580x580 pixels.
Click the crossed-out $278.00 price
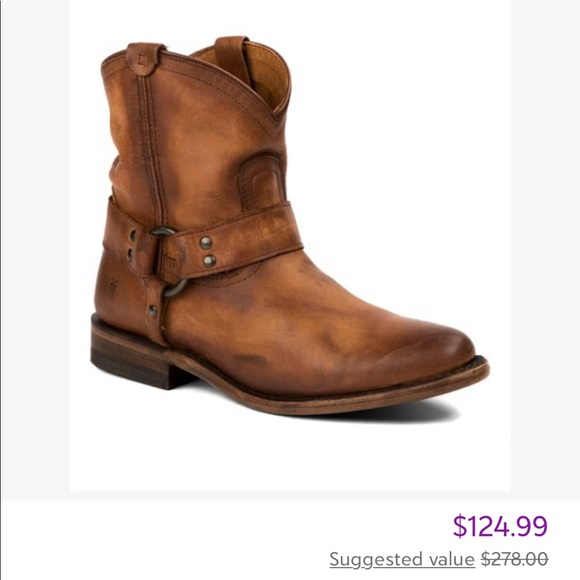[x=515, y=559]
